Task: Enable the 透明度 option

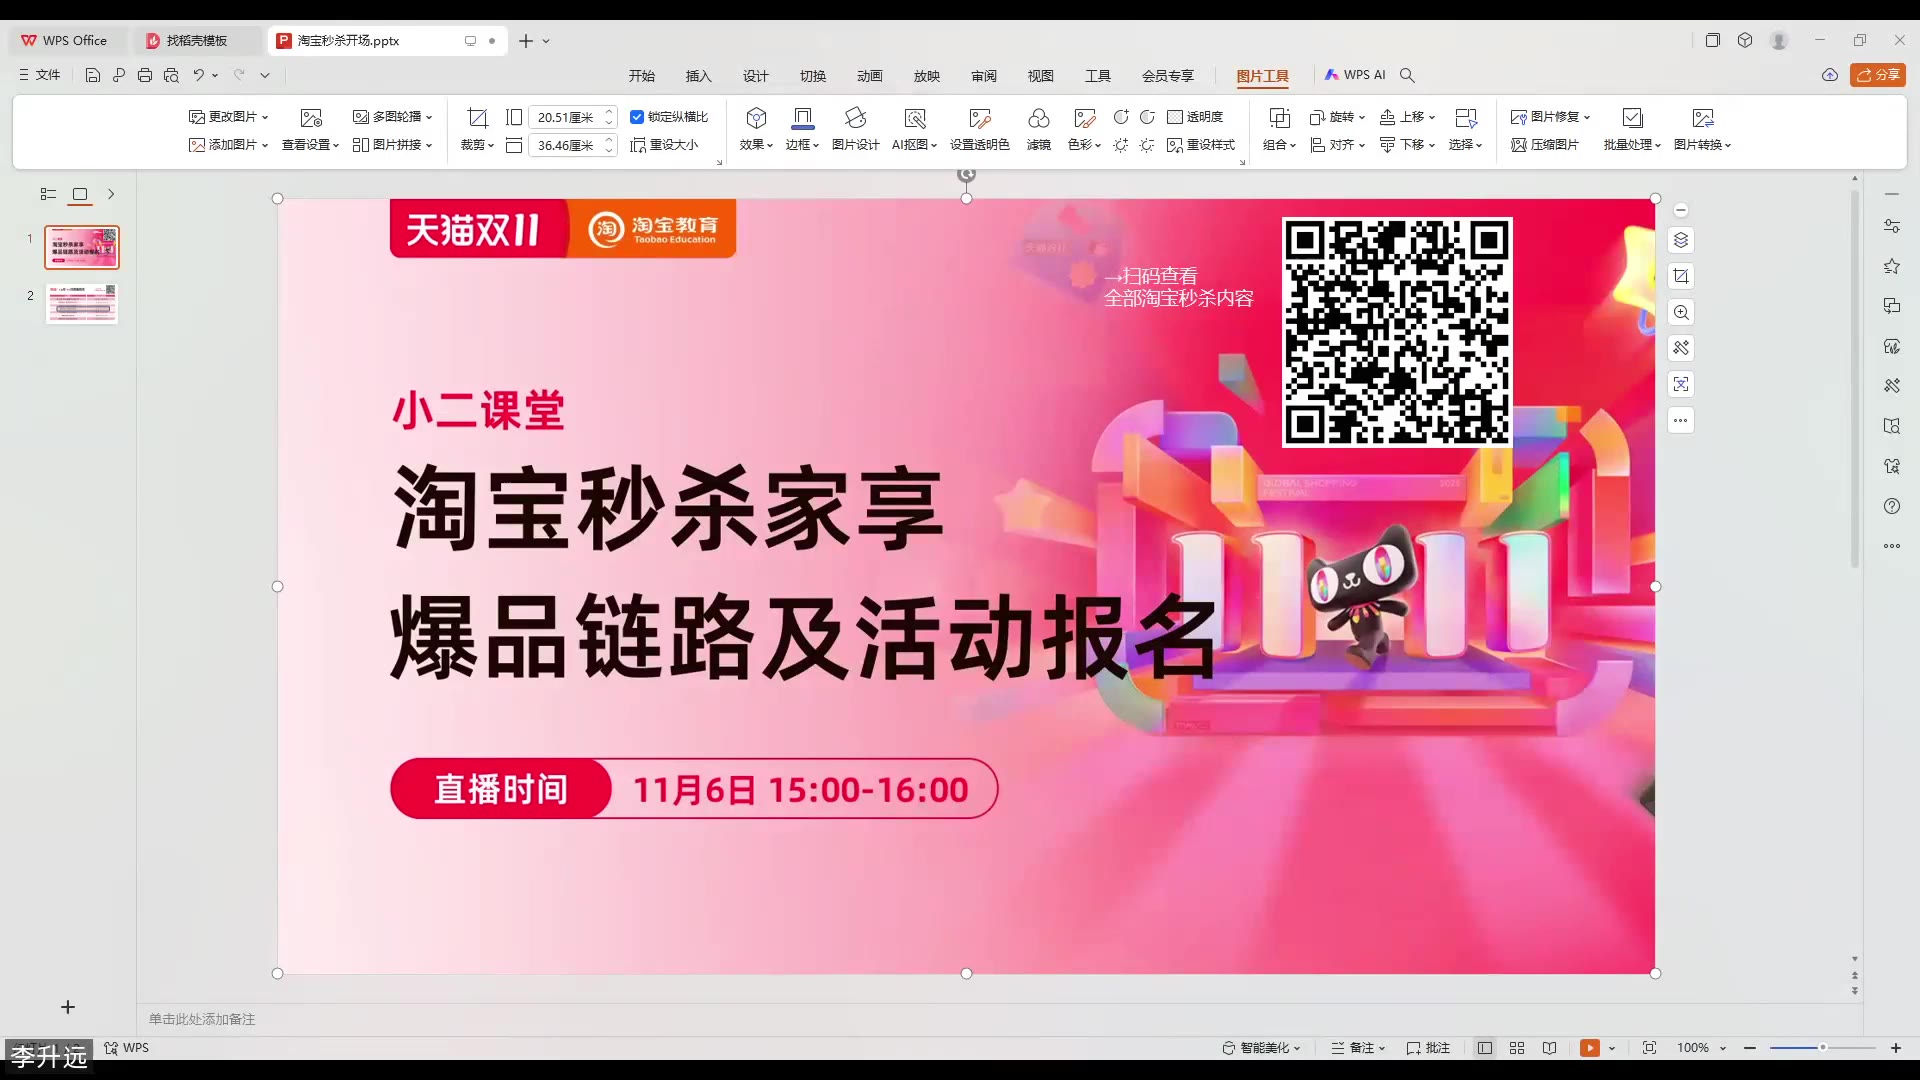Action: pyautogui.click(x=1199, y=116)
